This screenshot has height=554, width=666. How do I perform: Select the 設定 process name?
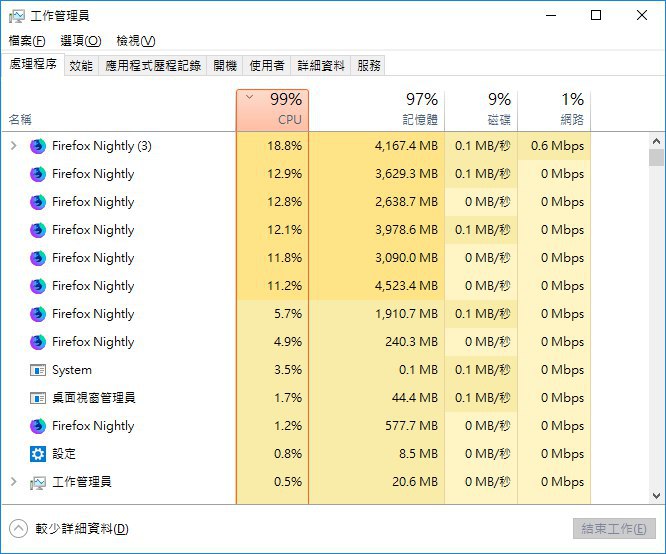pyautogui.click(x=64, y=454)
